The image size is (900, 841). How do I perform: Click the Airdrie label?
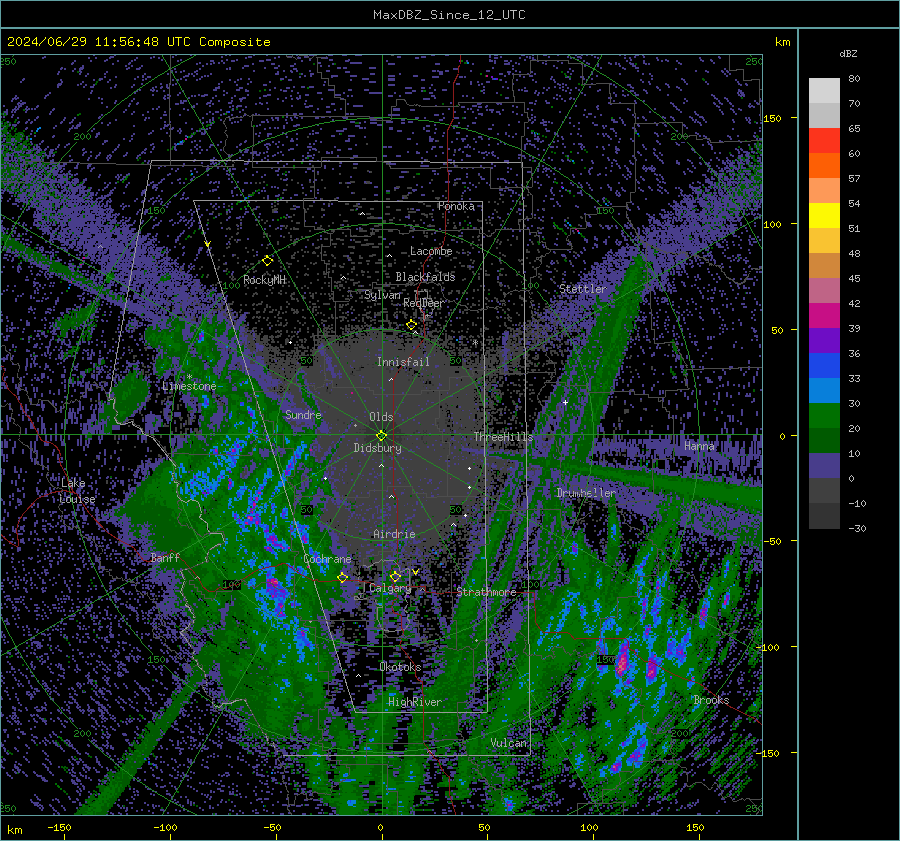click(394, 534)
